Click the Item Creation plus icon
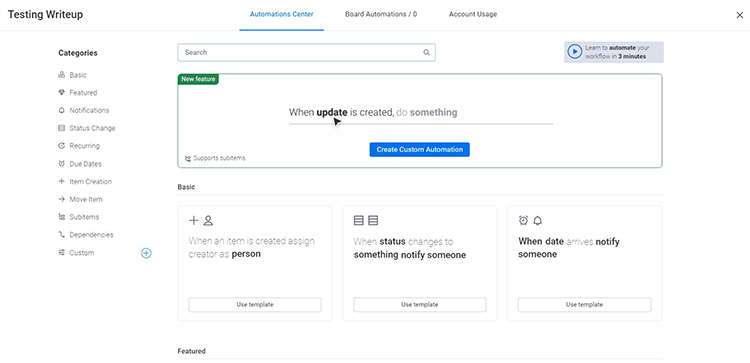The height and width of the screenshot is (363, 750). tap(61, 181)
